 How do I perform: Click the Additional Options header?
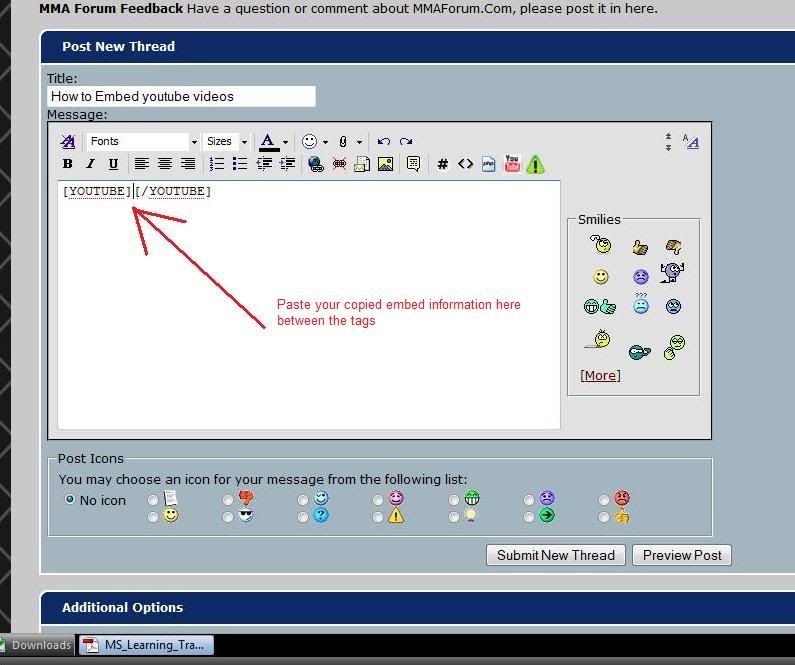[x=123, y=607]
